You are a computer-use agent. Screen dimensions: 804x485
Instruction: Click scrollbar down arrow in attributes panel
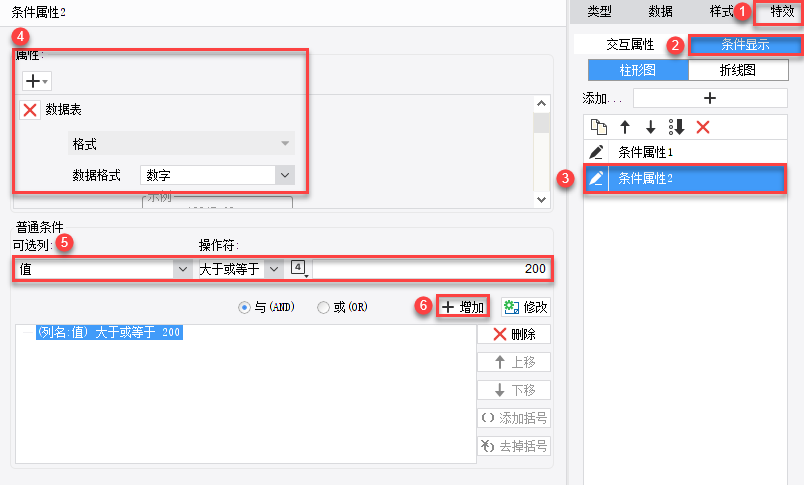coord(541,199)
